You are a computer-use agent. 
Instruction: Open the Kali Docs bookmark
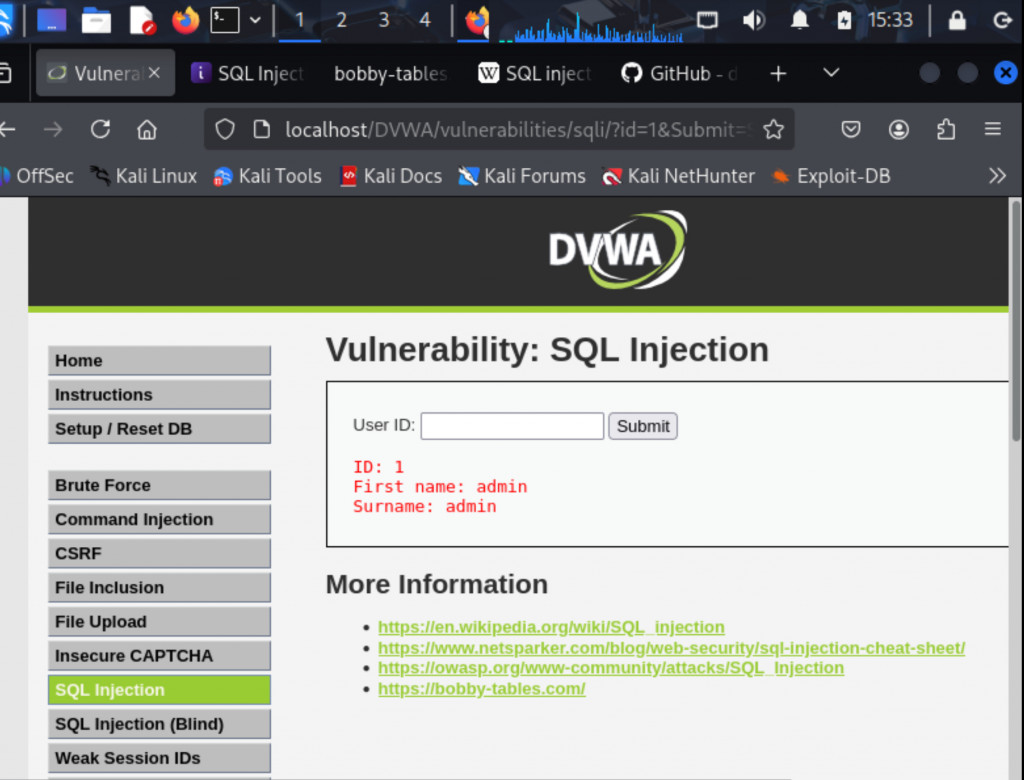click(391, 176)
